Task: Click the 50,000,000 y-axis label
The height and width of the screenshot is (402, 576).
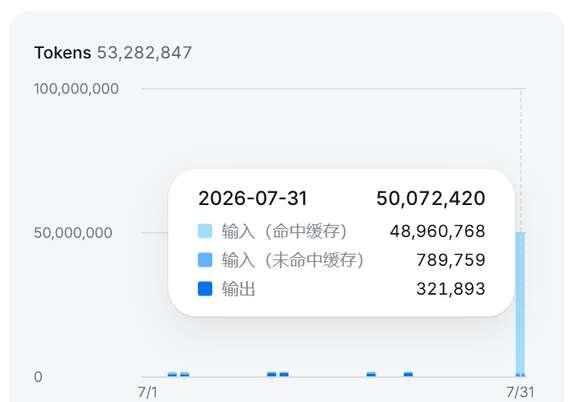Action: pyautogui.click(x=73, y=233)
